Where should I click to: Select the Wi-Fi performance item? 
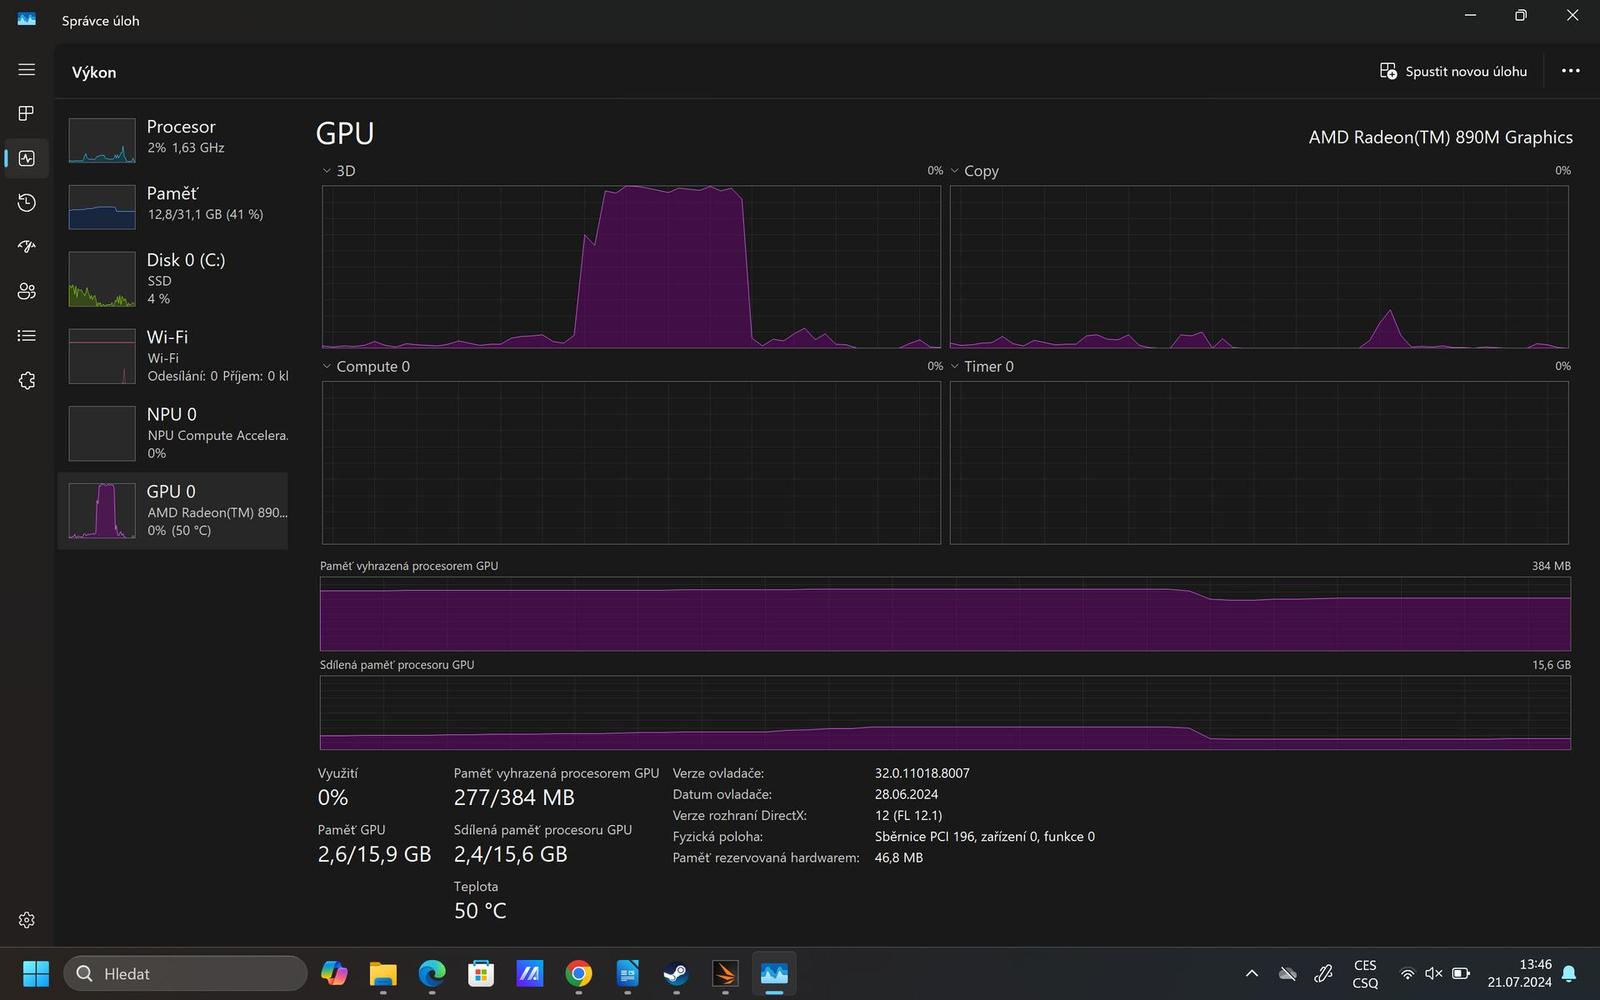point(173,356)
